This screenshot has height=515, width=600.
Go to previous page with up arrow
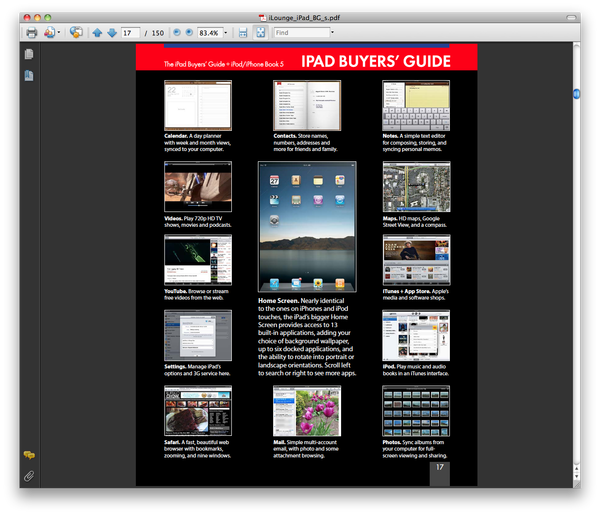(x=97, y=33)
